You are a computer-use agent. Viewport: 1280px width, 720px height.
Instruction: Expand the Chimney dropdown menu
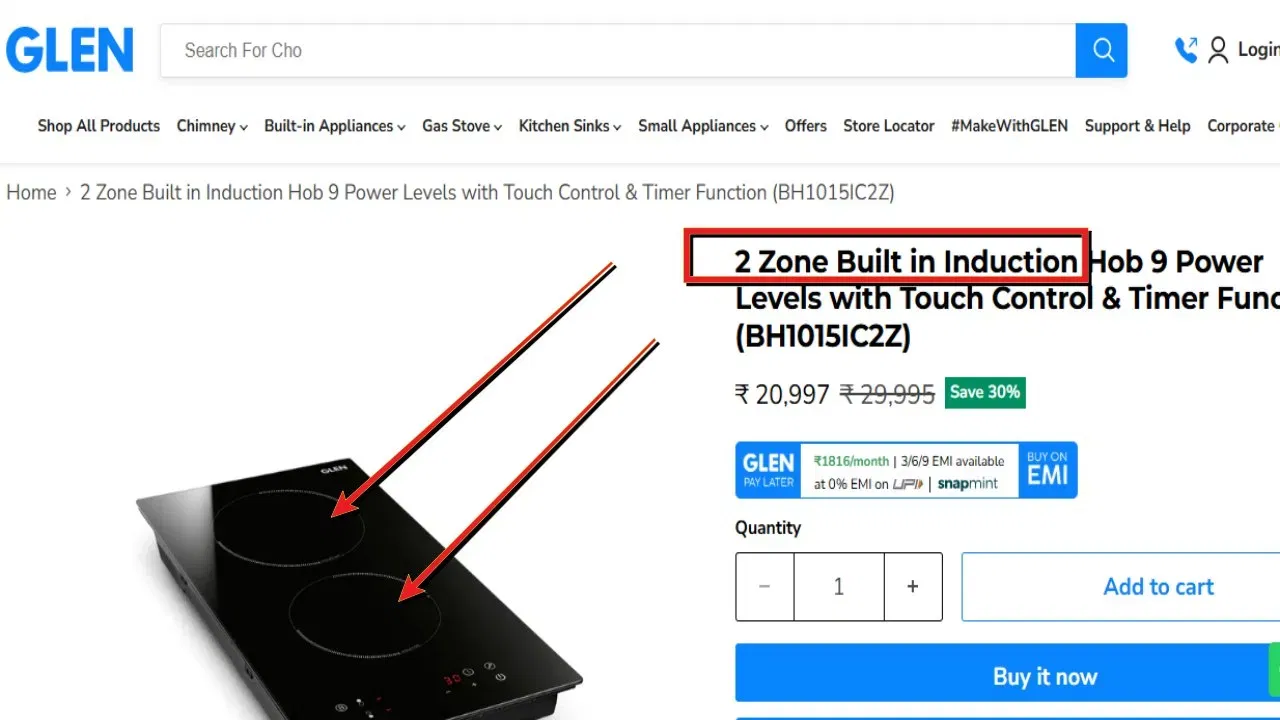tap(212, 126)
